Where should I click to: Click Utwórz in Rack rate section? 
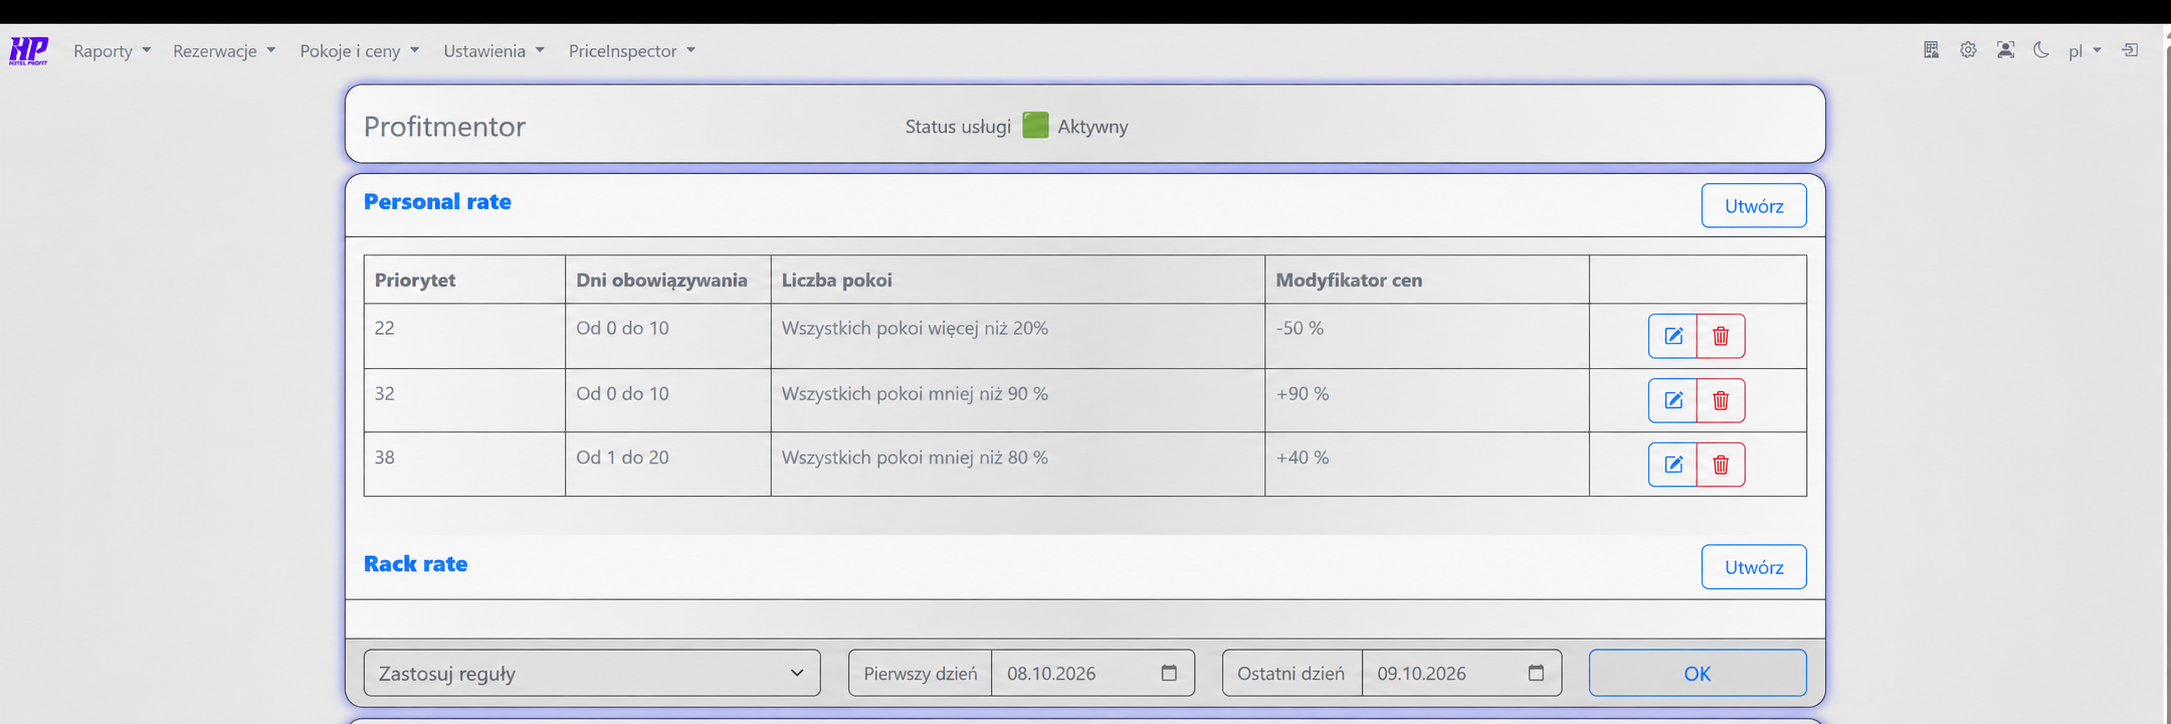(x=1754, y=567)
